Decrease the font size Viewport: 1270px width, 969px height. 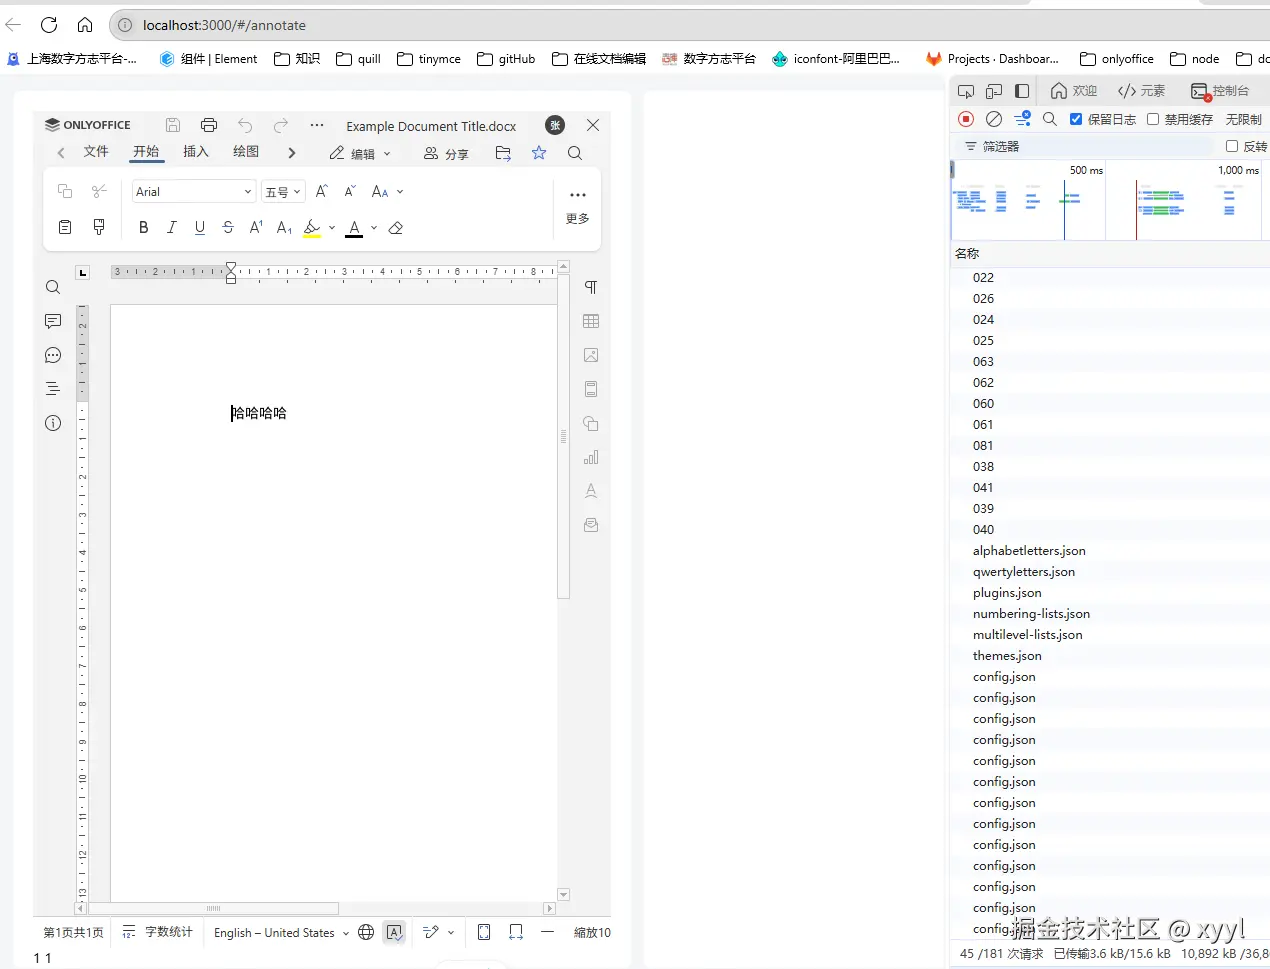[350, 191]
